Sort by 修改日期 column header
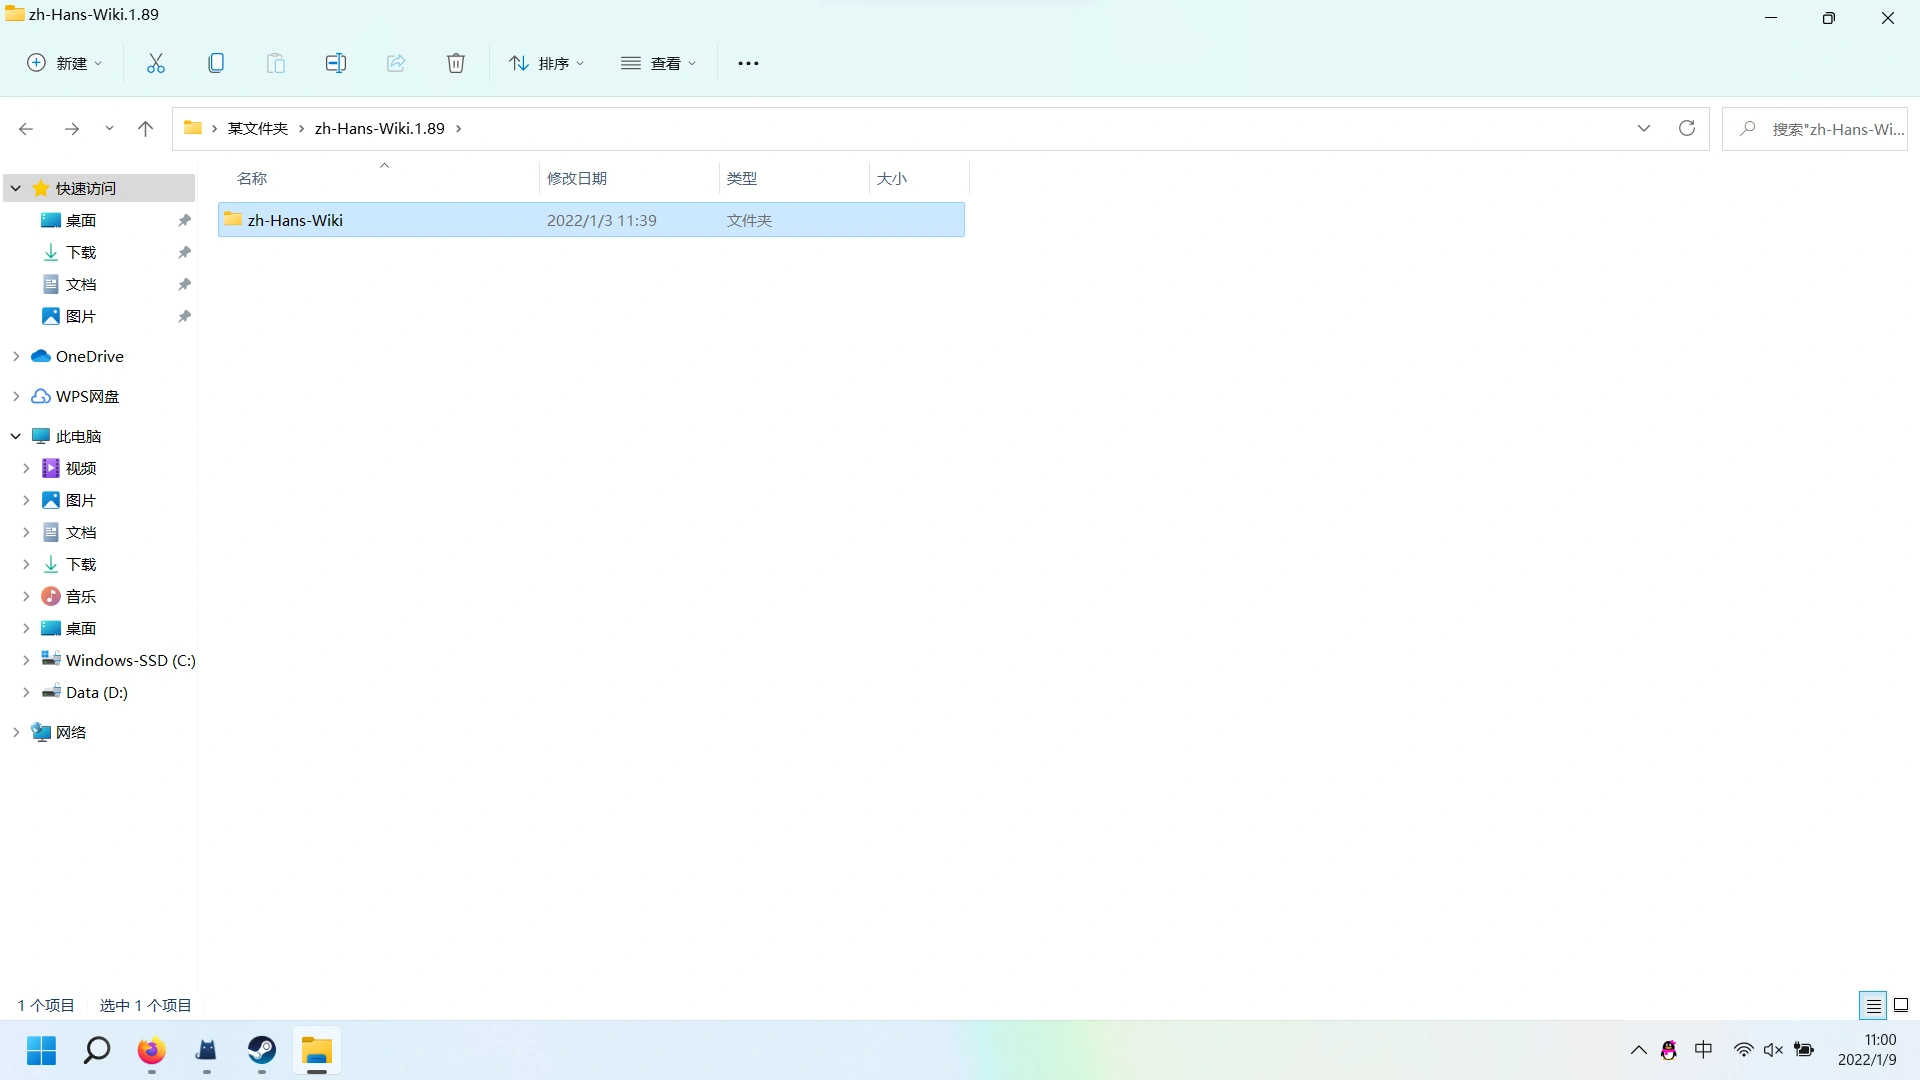 [577, 178]
